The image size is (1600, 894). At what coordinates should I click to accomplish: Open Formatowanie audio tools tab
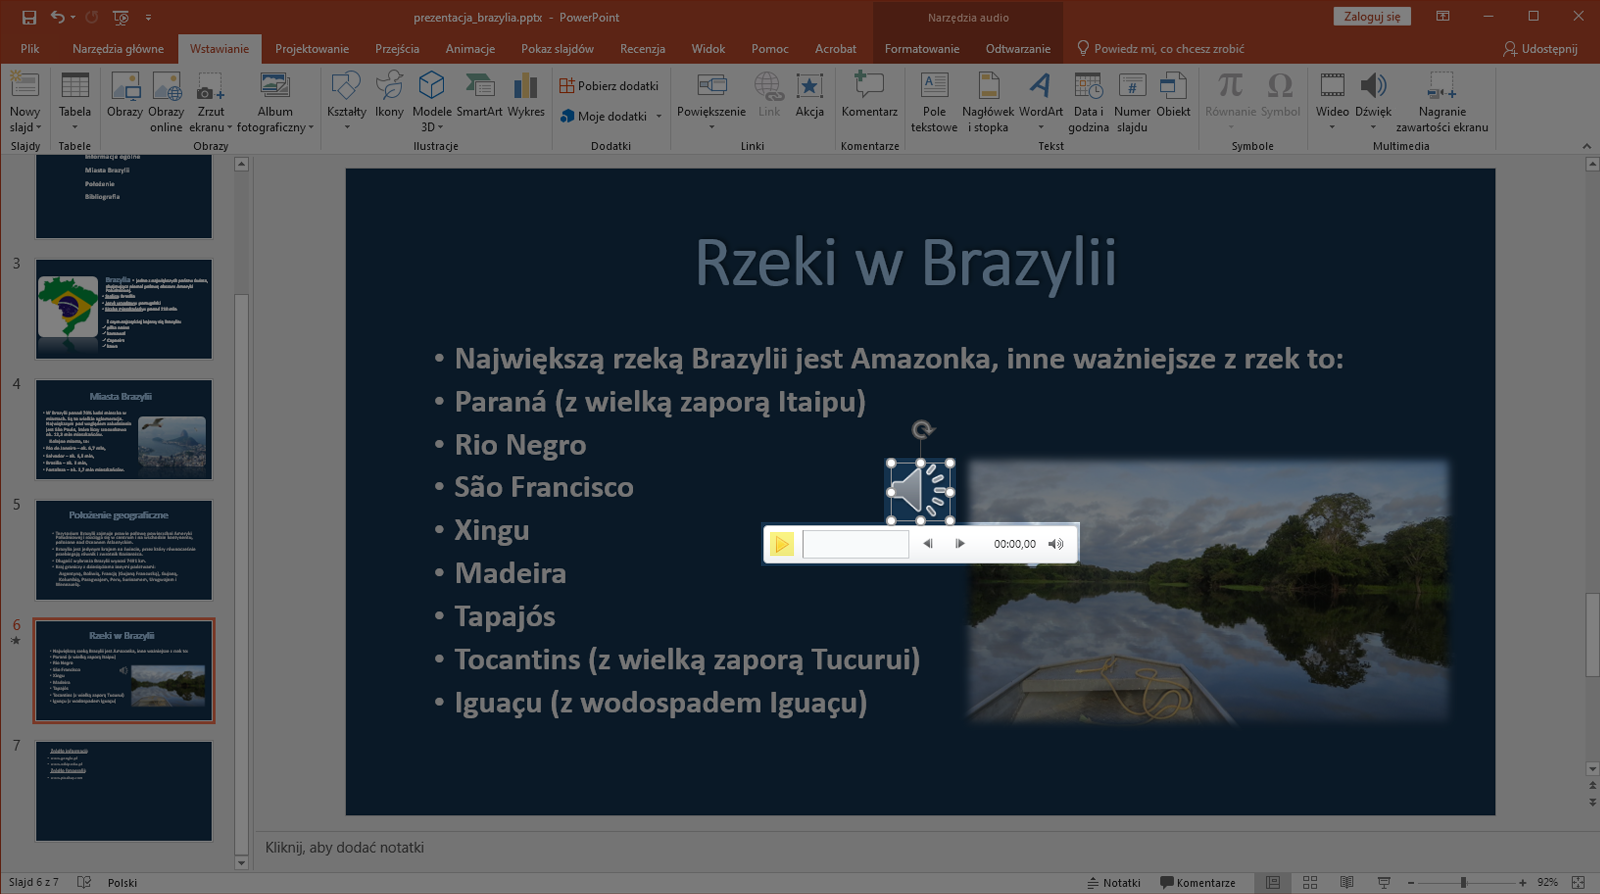point(922,48)
